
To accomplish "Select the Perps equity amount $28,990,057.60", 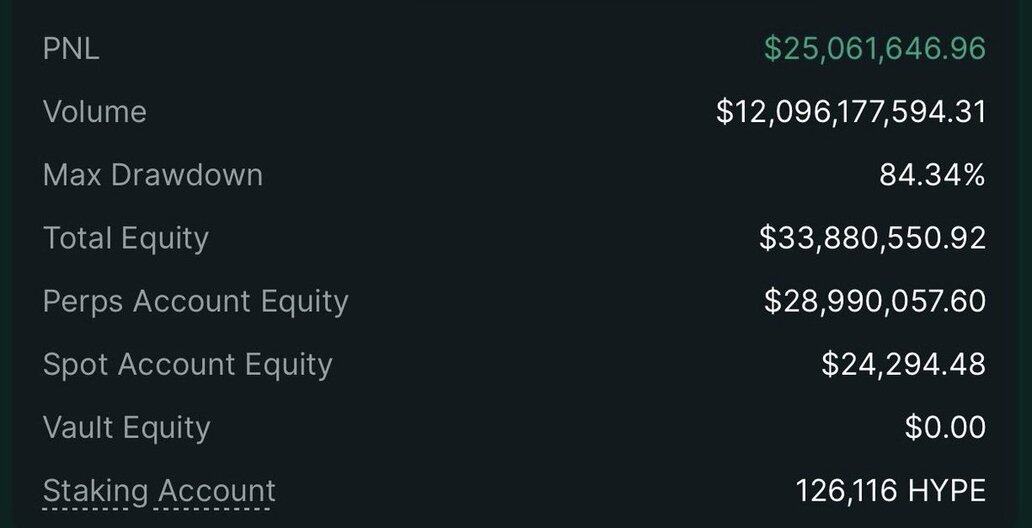I will coord(875,301).
